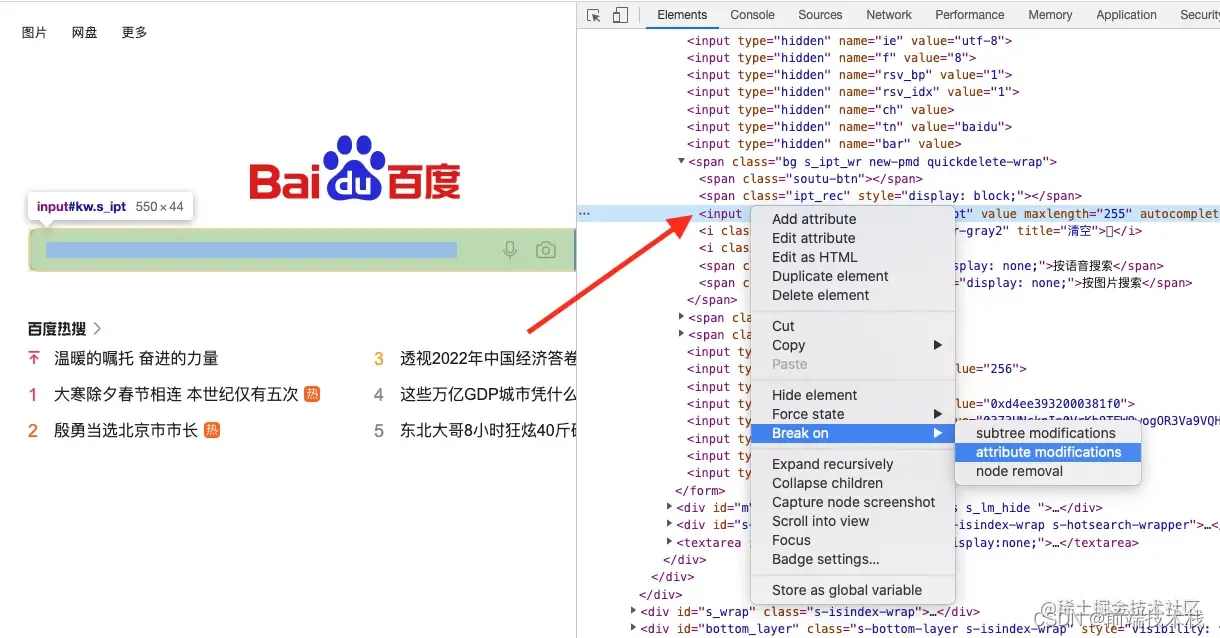Select the input name="rsv_idx" row
This screenshot has height=638, width=1220.
point(853,92)
